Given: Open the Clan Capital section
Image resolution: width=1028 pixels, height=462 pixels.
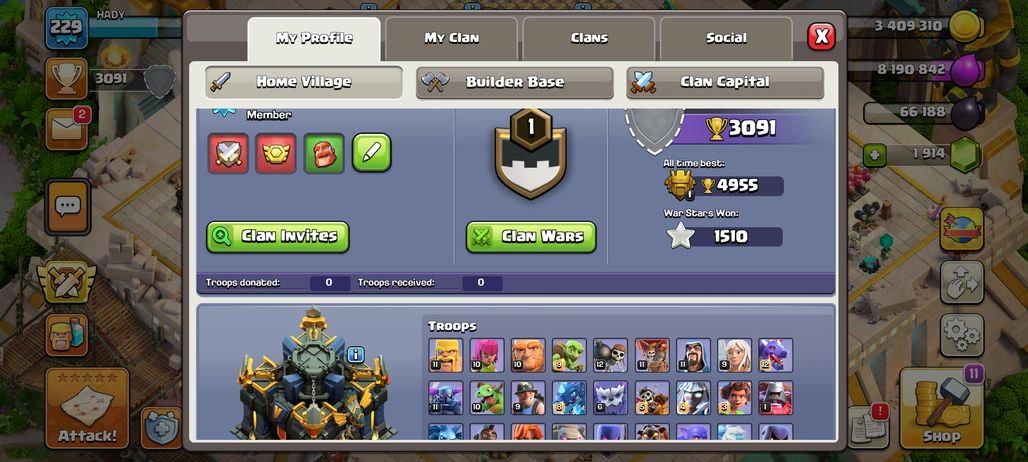Looking at the screenshot, I should [724, 83].
